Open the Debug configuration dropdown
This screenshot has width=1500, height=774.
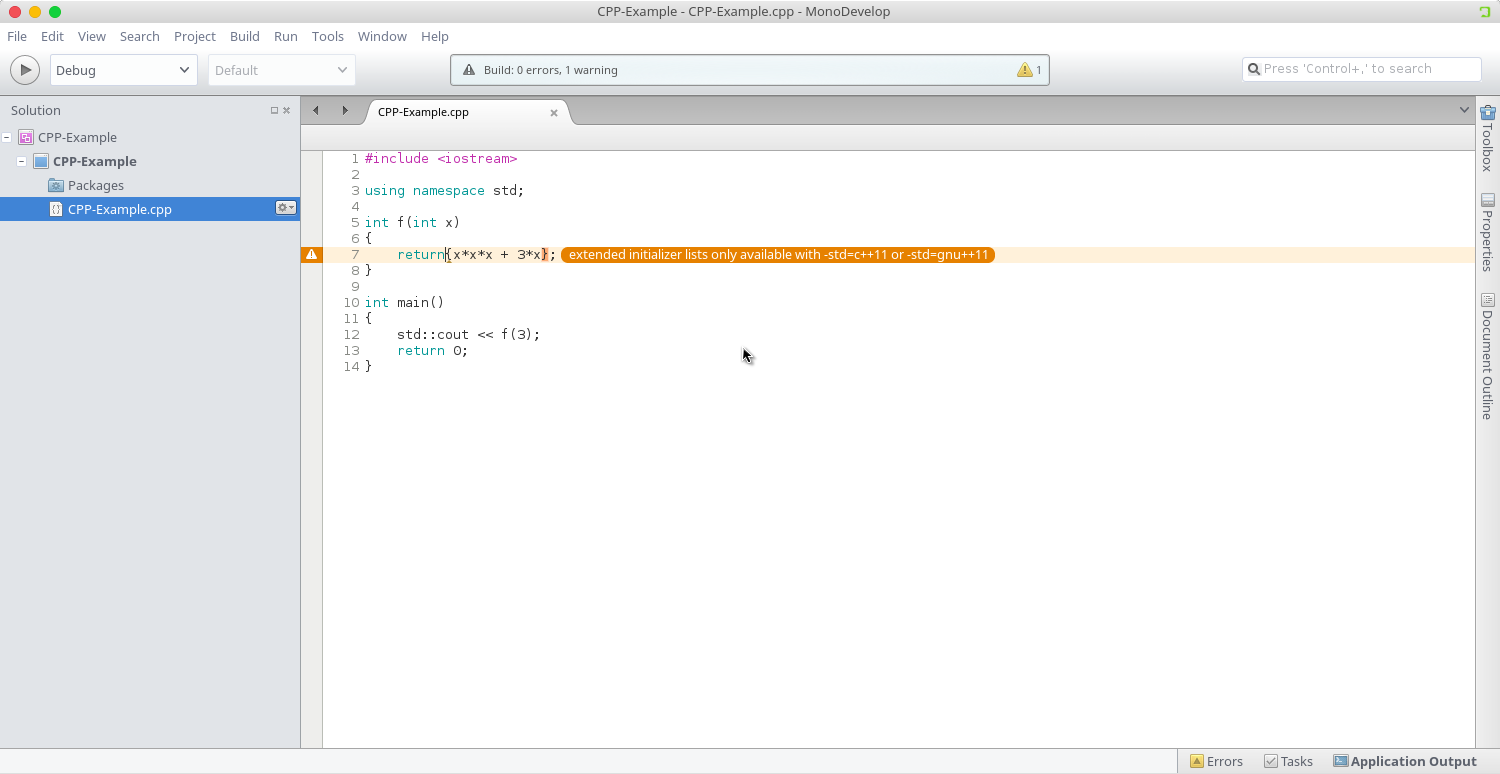tap(123, 70)
